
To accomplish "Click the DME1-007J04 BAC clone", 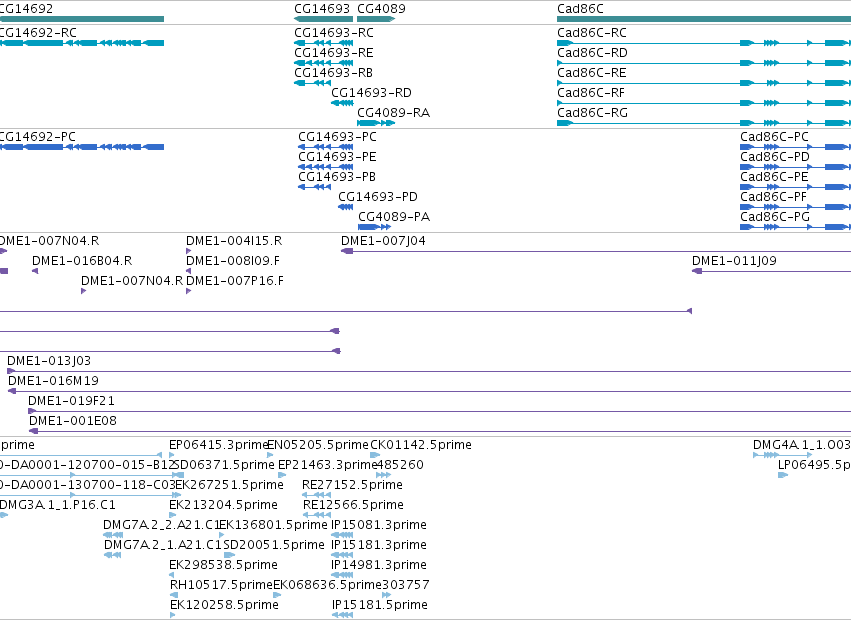I will point(596,251).
